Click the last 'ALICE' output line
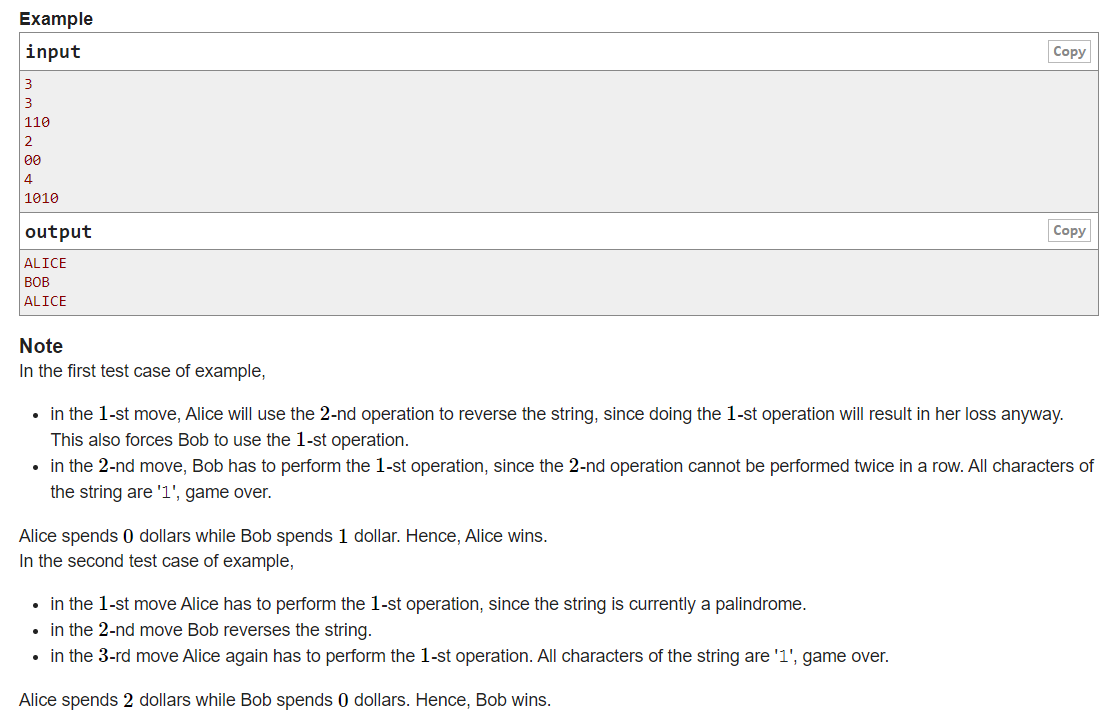The height and width of the screenshot is (720, 1108). 45,301
